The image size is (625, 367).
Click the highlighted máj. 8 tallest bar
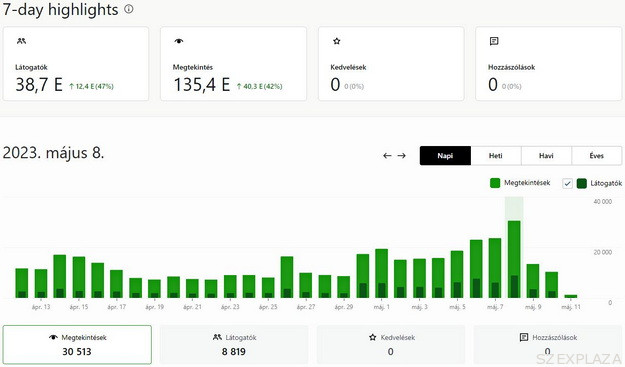[514, 259]
